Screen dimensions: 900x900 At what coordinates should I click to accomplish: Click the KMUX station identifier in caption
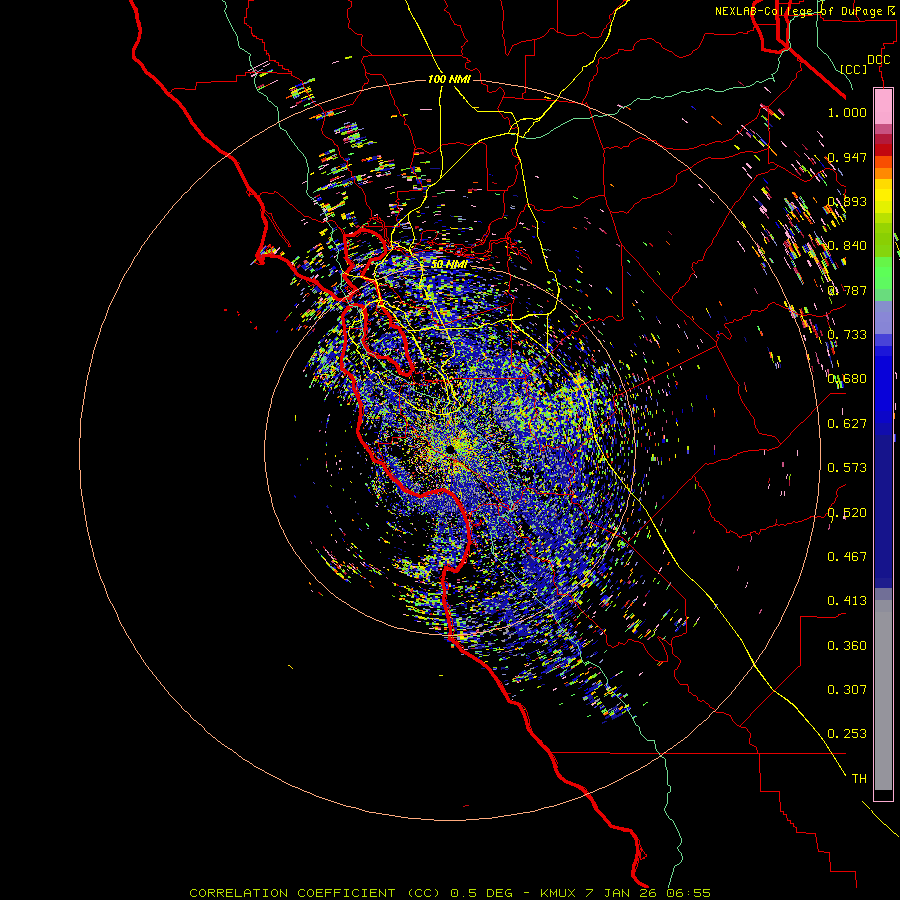(559, 893)
